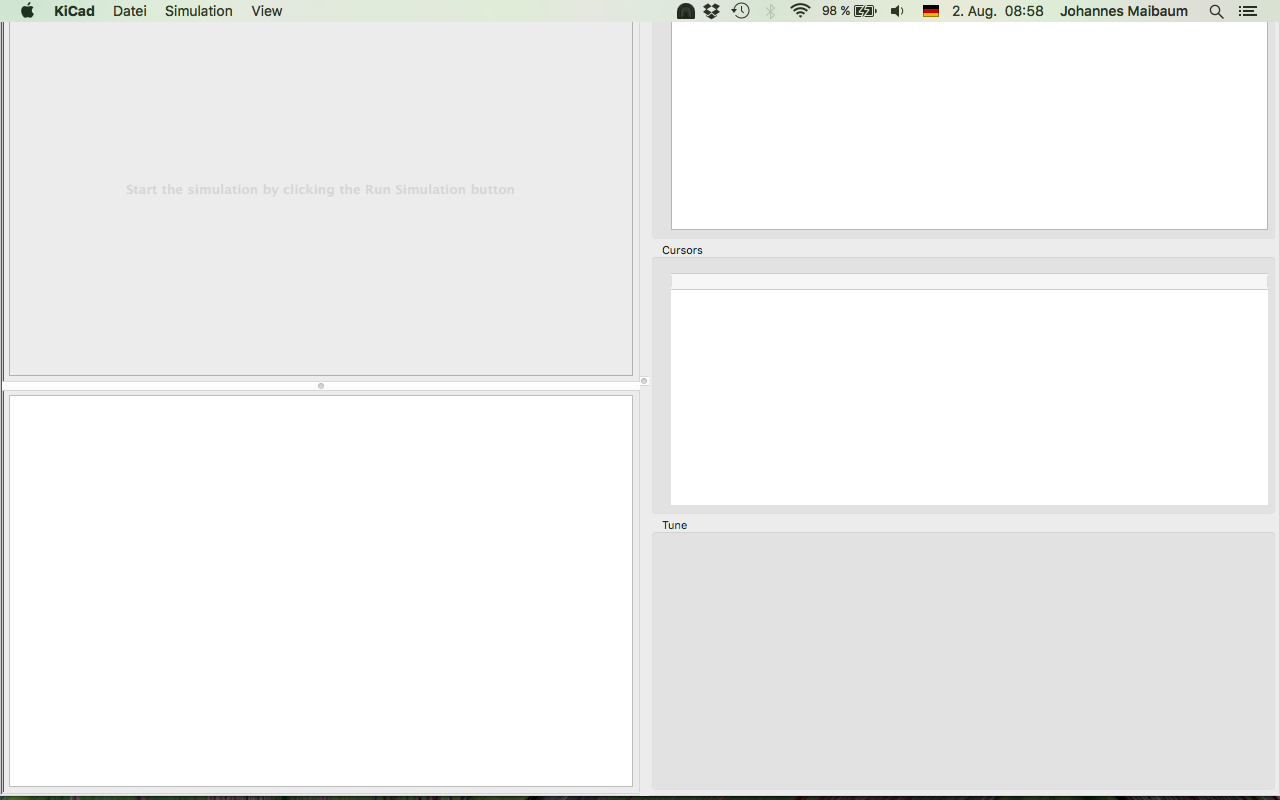Click inside the list box above Cursors
The height and width of the screenshot is (800, 1280).
coord(969,126)
